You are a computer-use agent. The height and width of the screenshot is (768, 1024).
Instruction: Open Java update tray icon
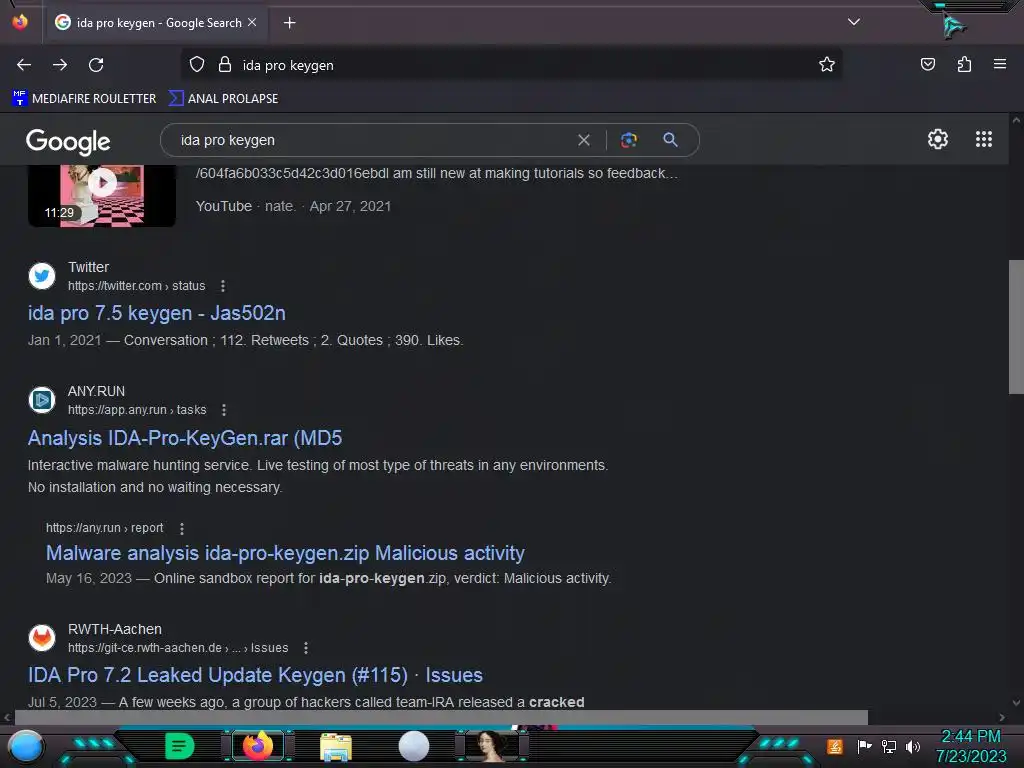(x=835, y=746)
